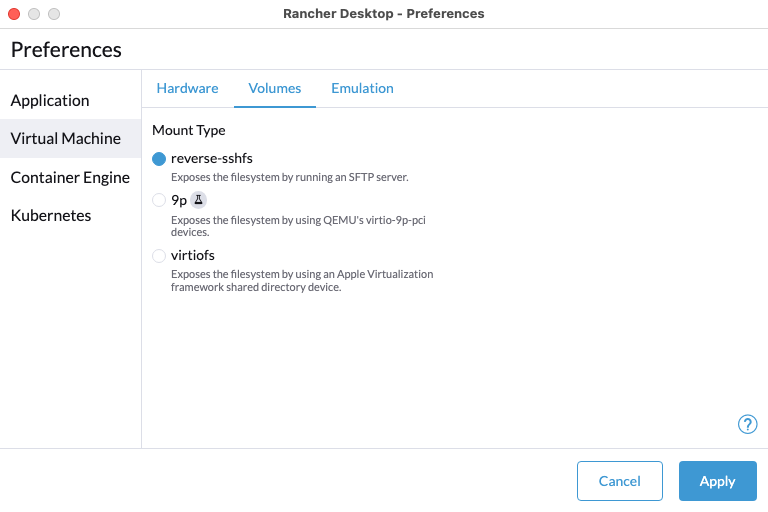
Task: Navigate to Kubernetes settings
Action: tap(51, 215)
